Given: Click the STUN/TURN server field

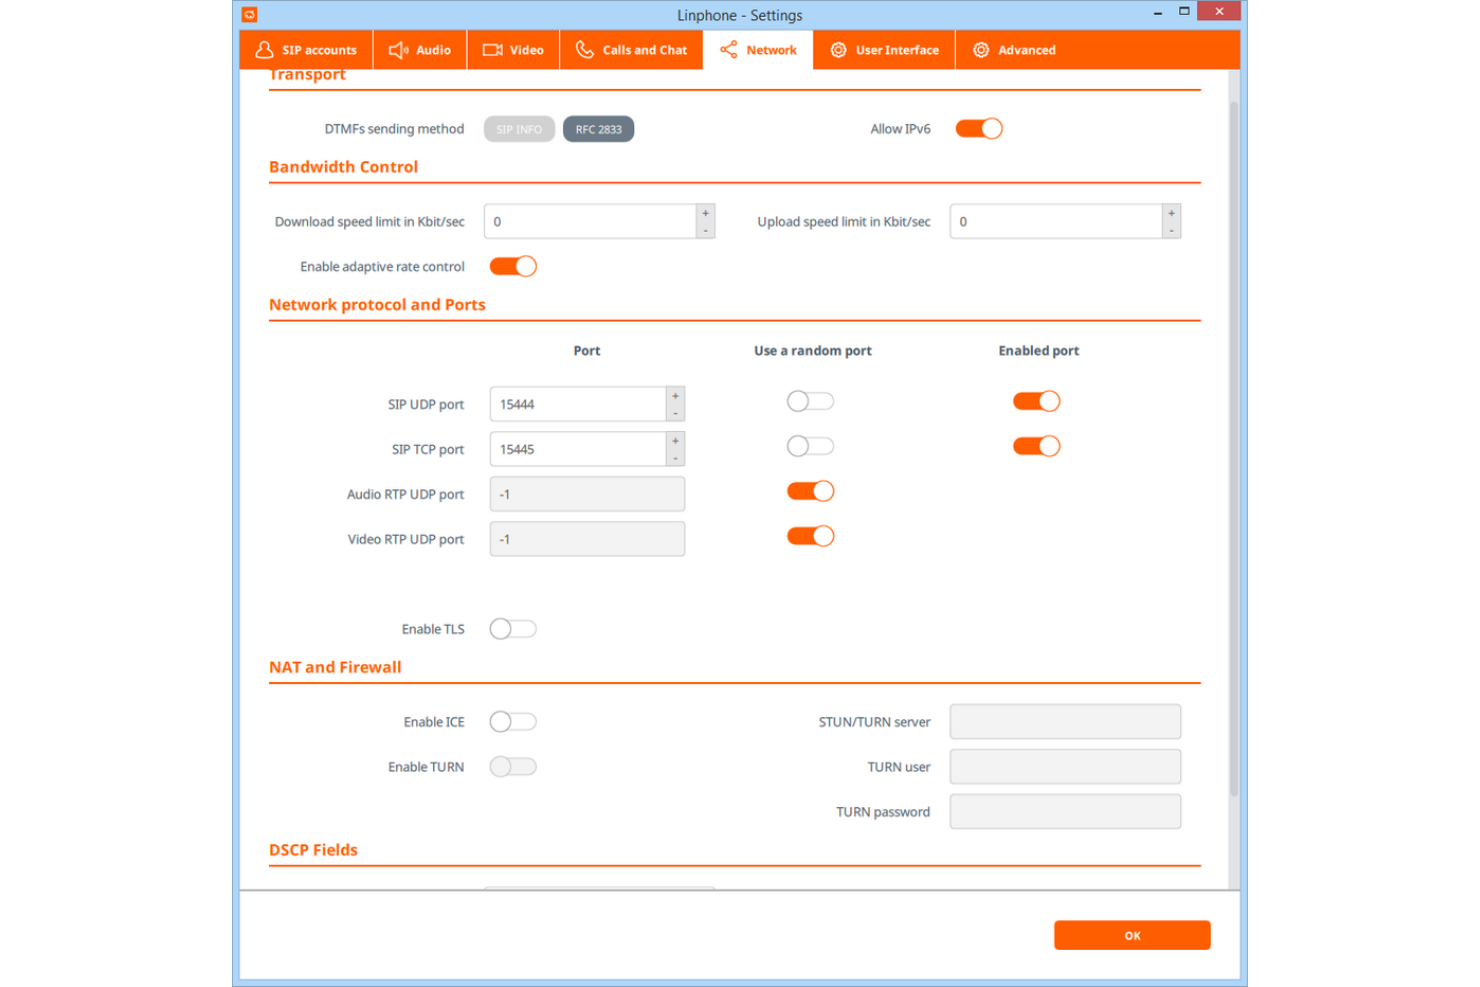Looking at the screenshot, I should pos(1065,721).
